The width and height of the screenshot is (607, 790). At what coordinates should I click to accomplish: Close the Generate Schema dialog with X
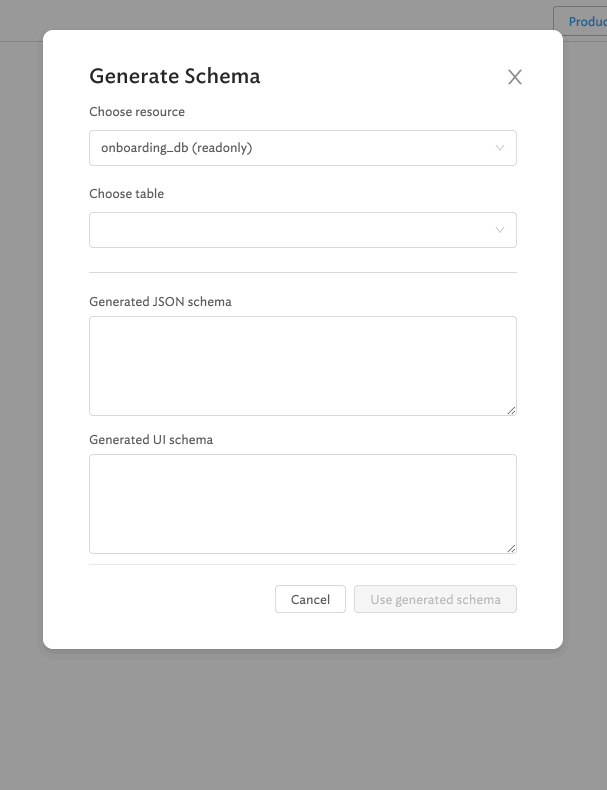tap(515, 77)
